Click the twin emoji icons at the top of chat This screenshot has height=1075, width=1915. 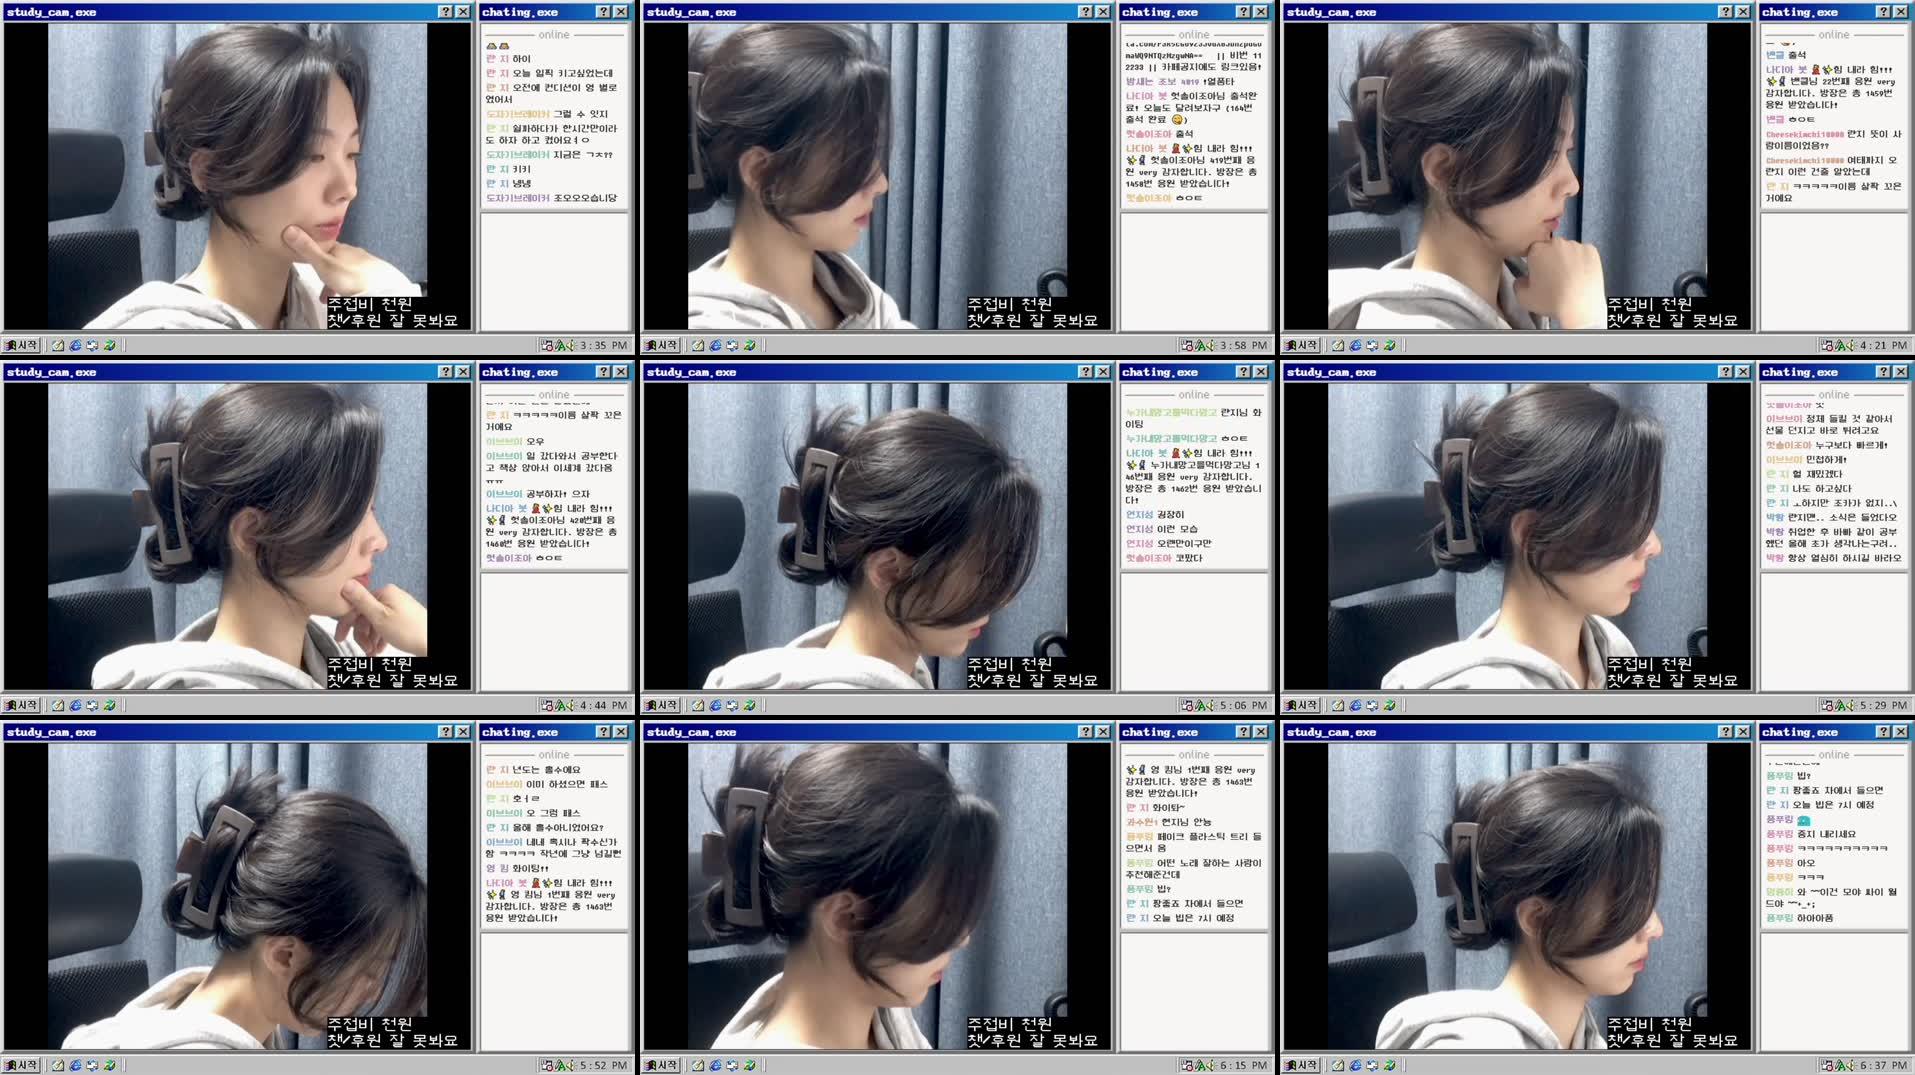(x=498, y=46)
